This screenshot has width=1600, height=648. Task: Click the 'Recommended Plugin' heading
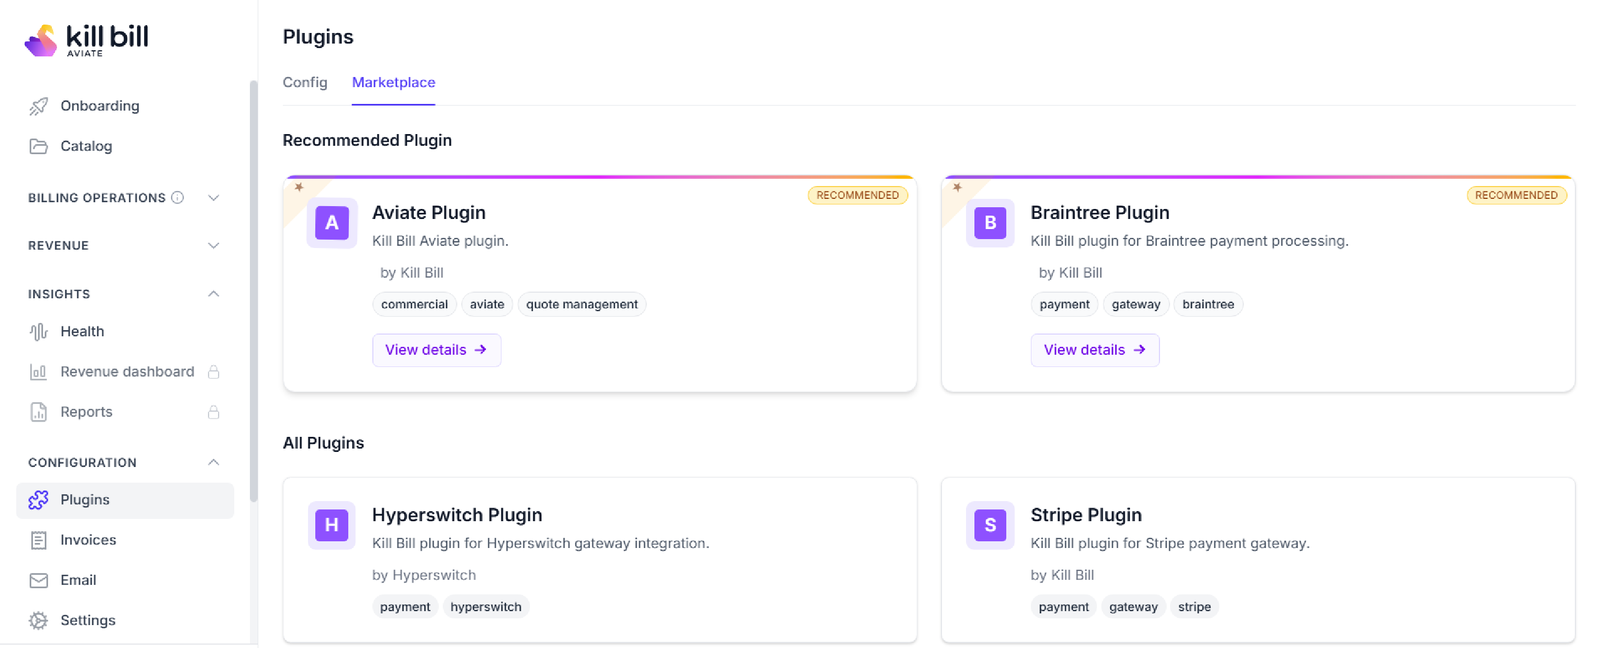pos(367,140)
